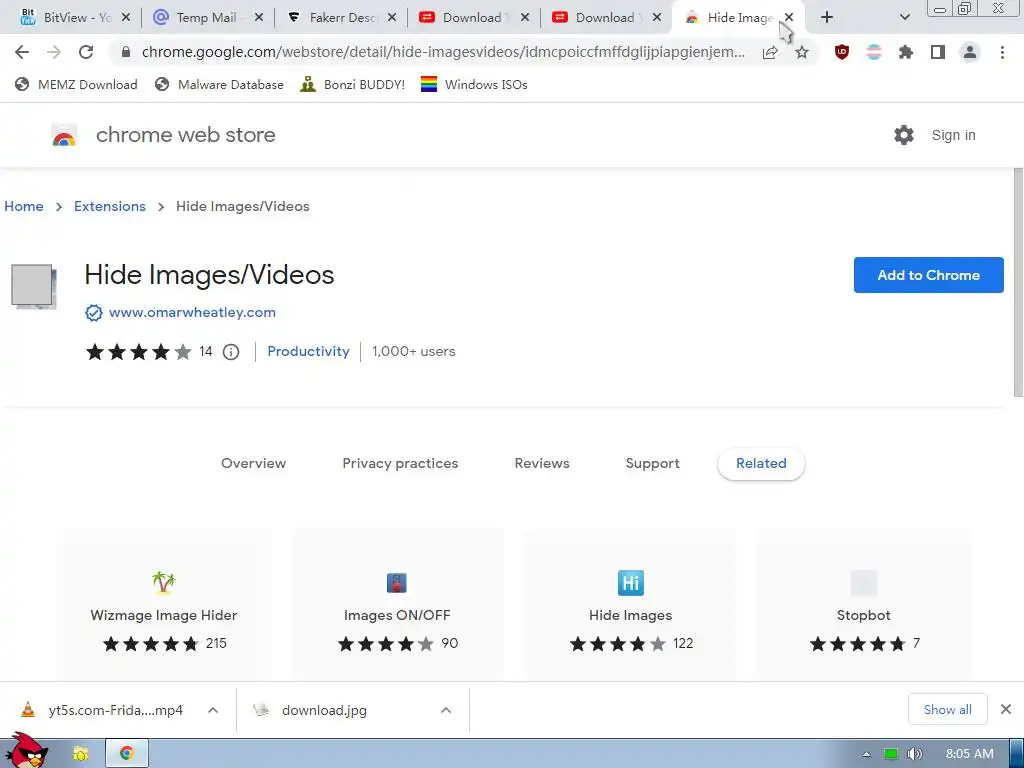This screenshot has width=1024, height=768.
Task: Switch to the Temp Mail tab
Action: tap(206, 18)
